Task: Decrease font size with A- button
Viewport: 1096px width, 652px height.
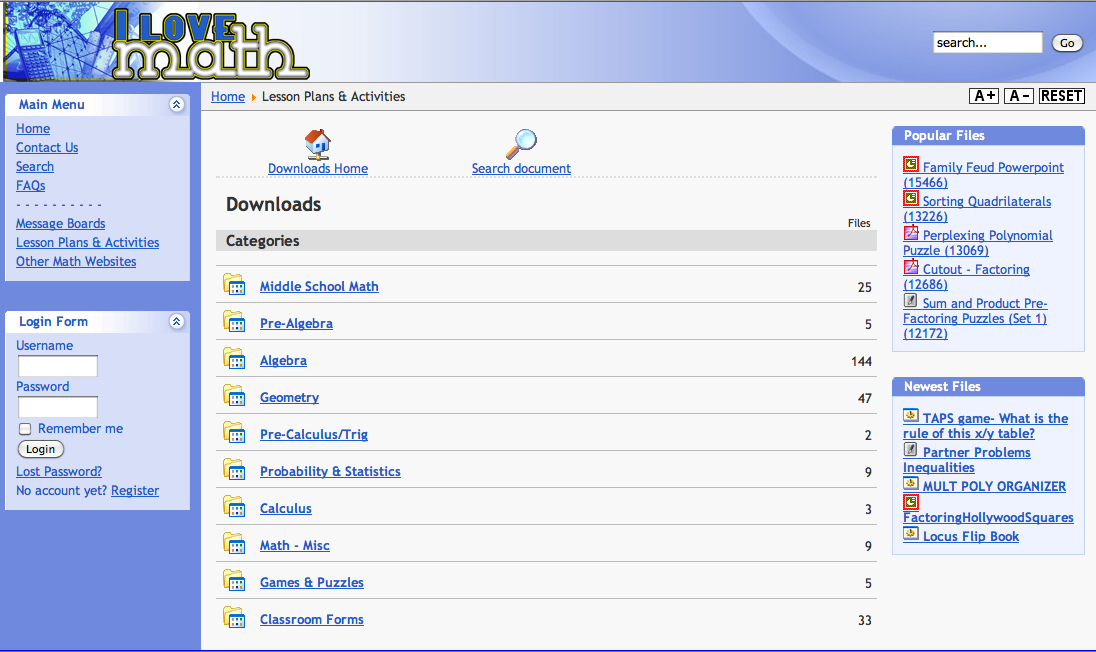Action: click(x=1019, y=96)
